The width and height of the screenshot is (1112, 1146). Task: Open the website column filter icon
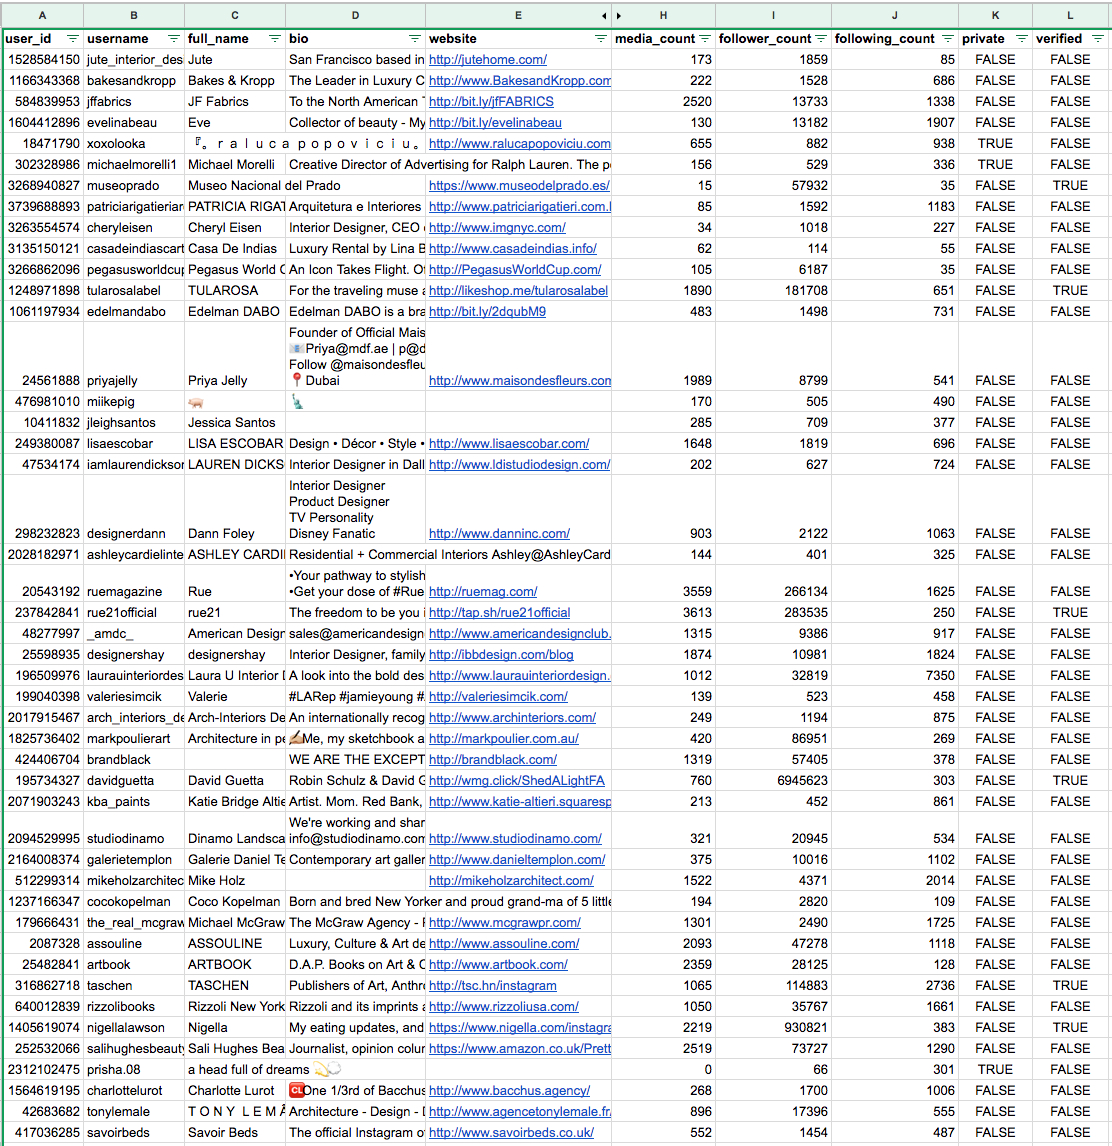600,39
